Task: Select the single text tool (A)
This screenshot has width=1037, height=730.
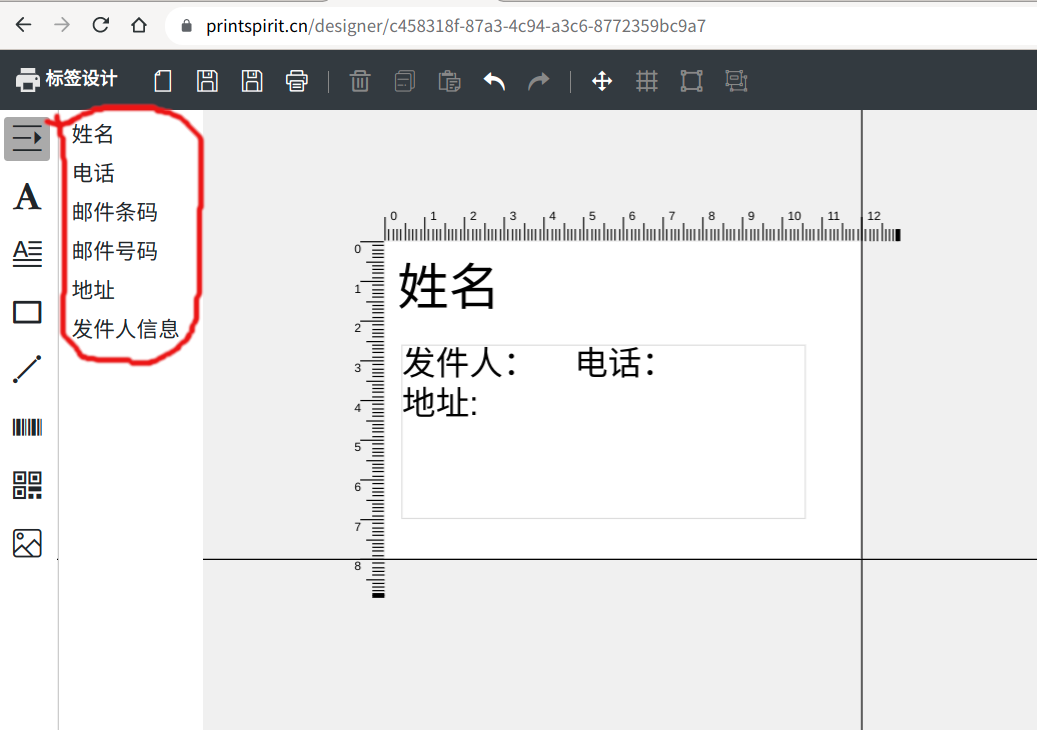Action: (x=27, y=197)
